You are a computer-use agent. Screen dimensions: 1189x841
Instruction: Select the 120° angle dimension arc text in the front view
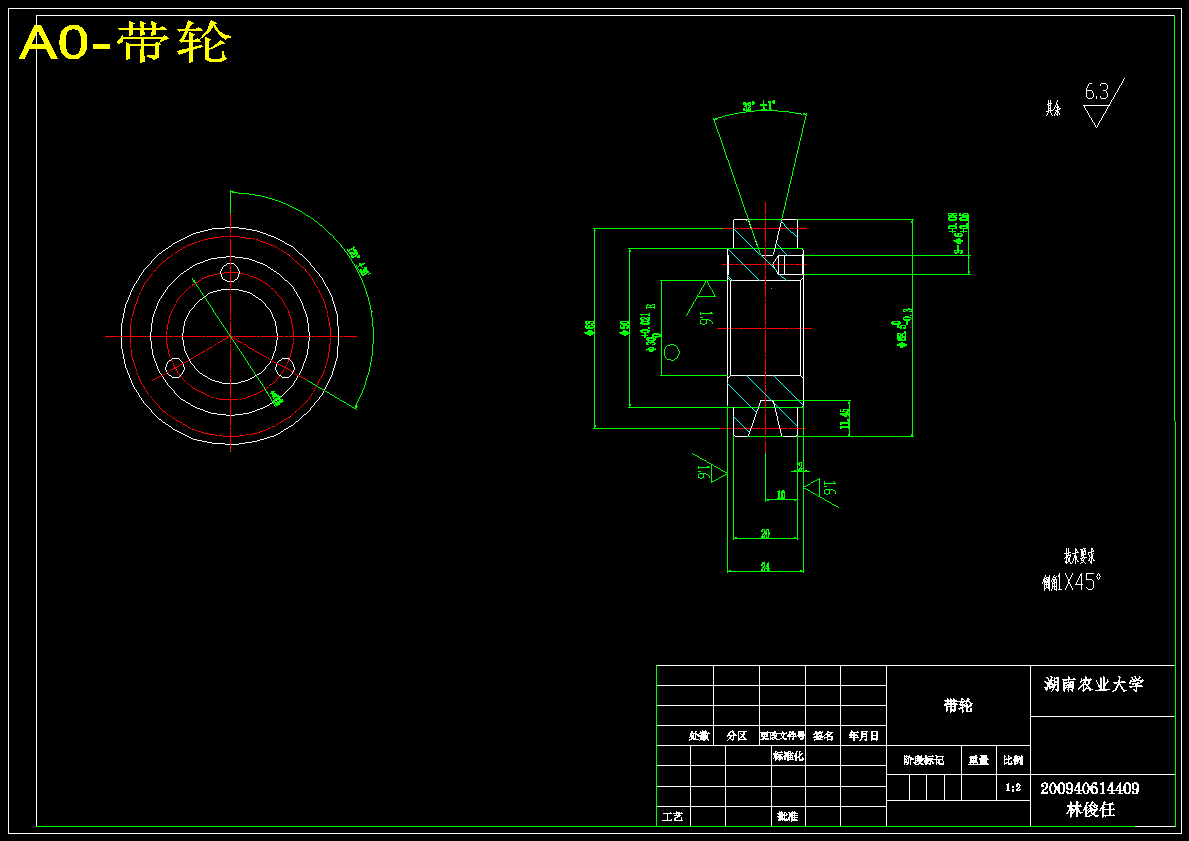[358, 260]
